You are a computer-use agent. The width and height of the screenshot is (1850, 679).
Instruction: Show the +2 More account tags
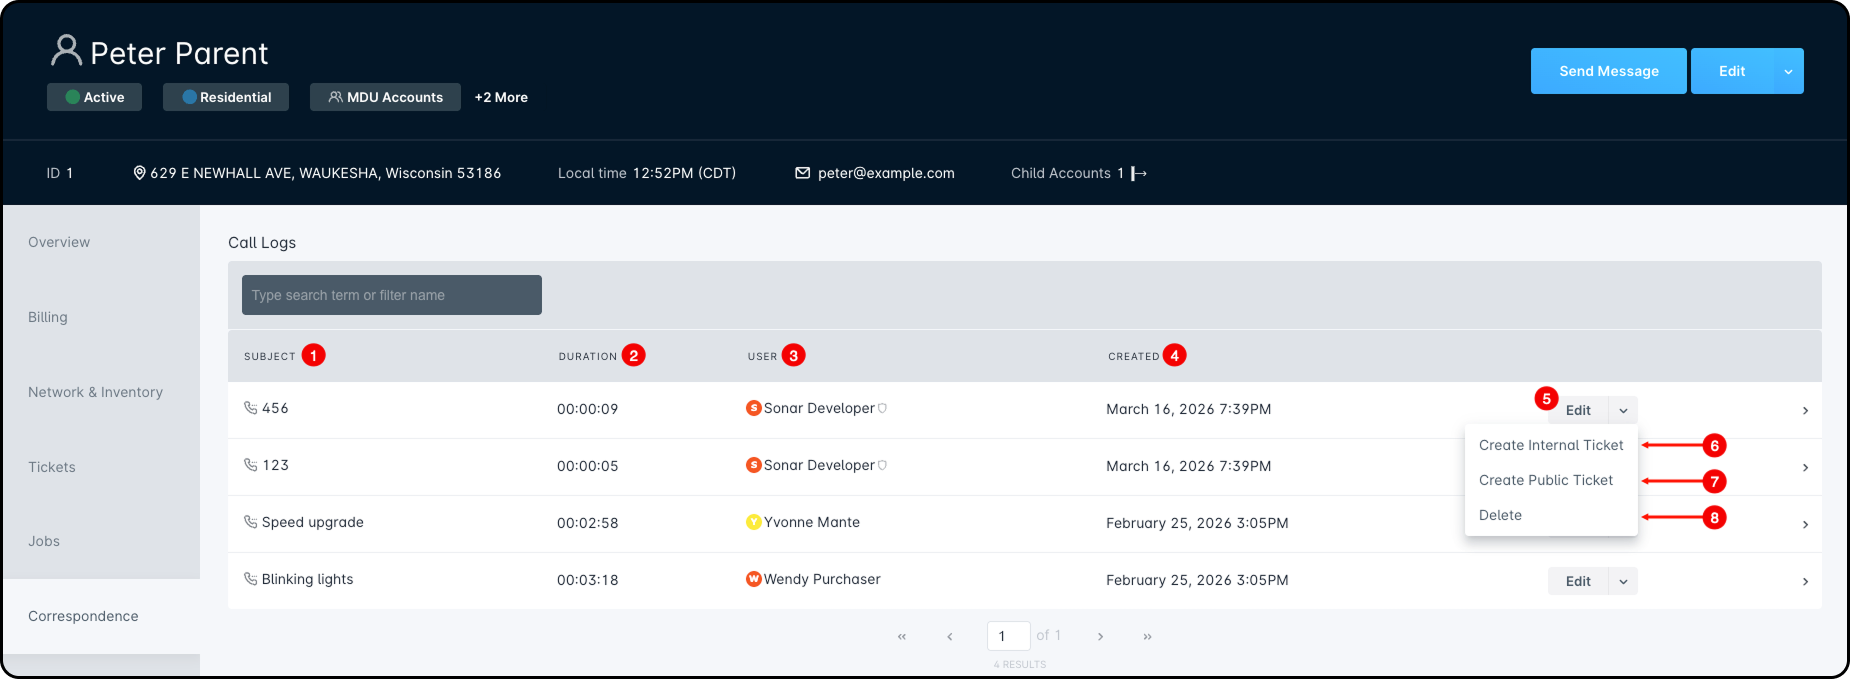pos(501,97)
